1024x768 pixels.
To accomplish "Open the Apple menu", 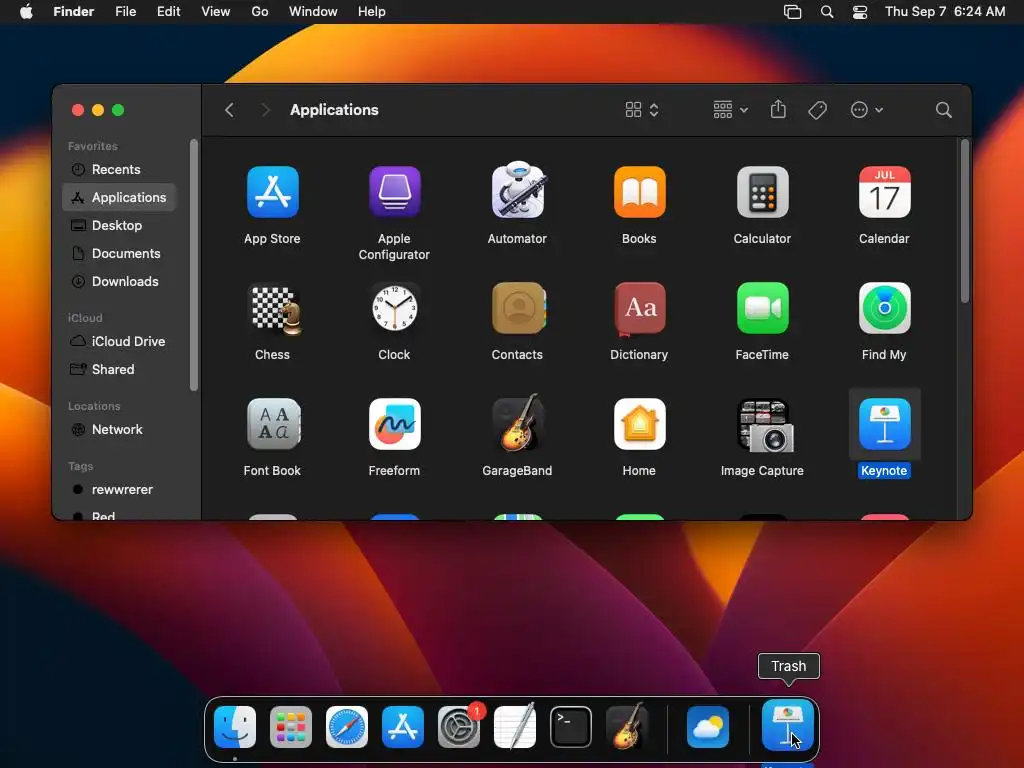I will tap(26, 12).
